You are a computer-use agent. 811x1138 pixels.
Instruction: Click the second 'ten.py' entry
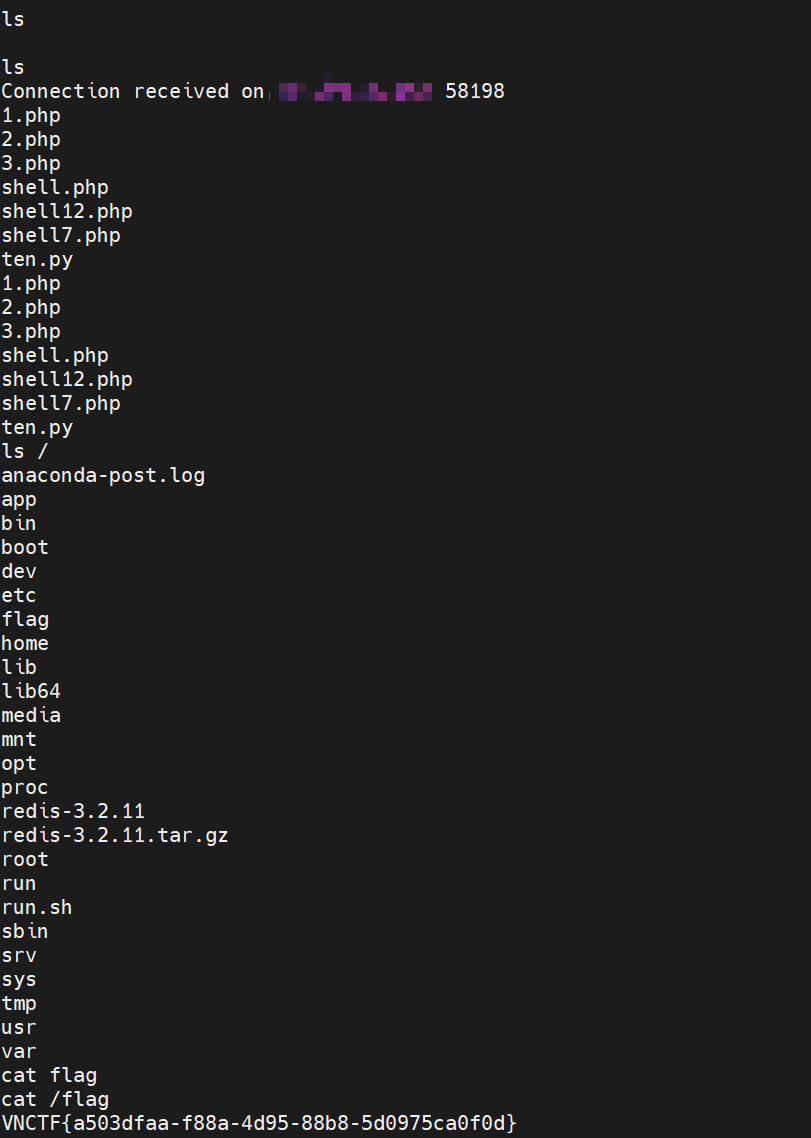coord(37,427)
